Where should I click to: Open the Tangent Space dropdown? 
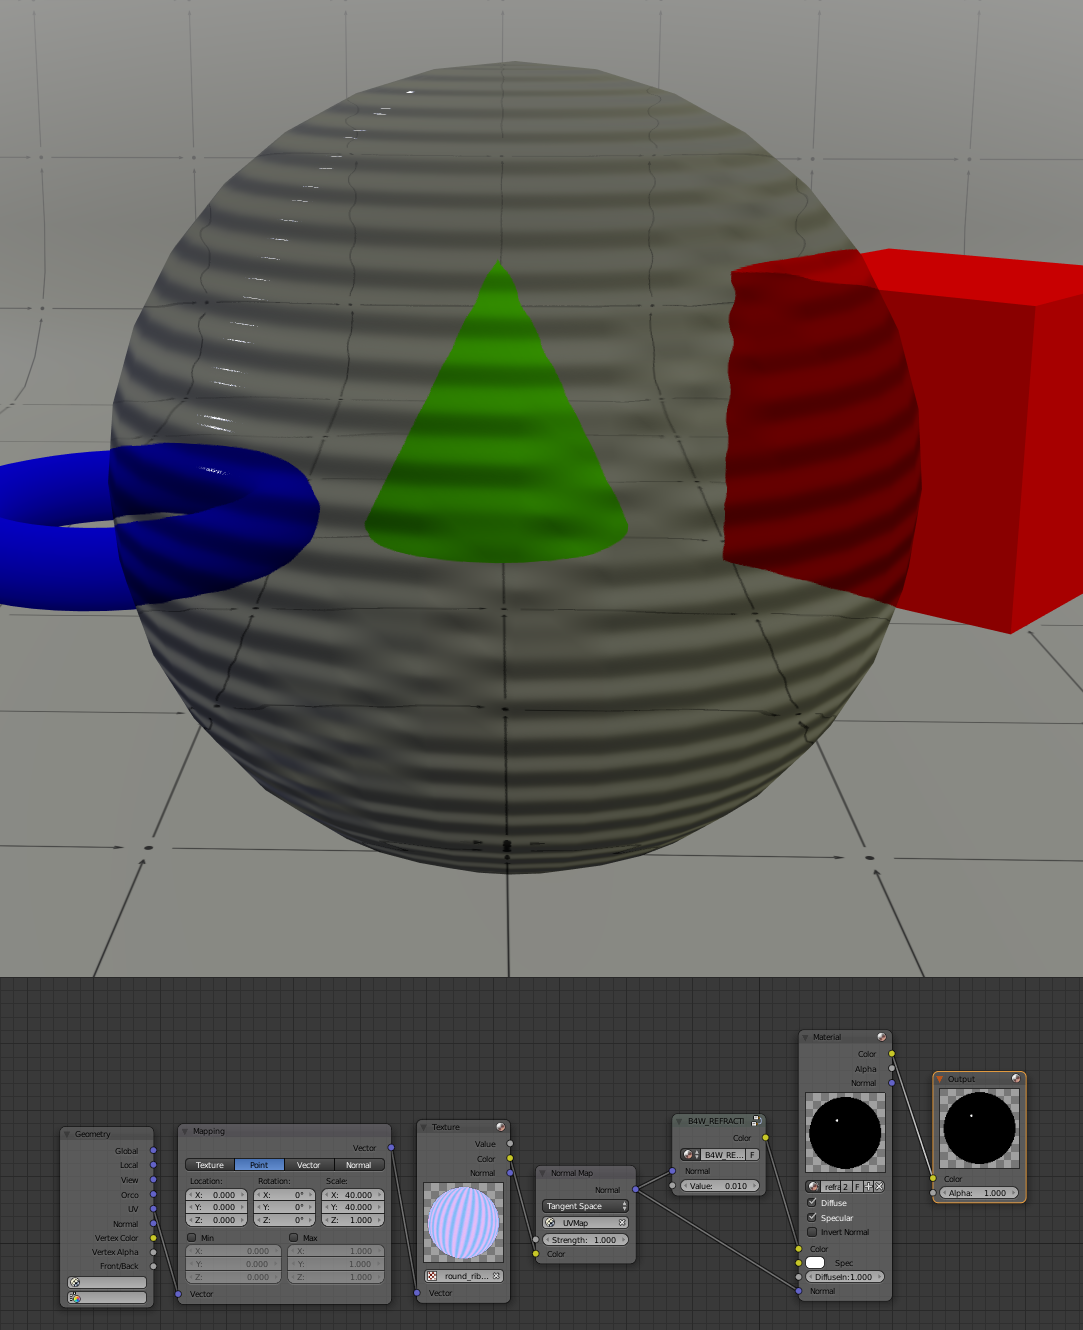click(585, 1206)
